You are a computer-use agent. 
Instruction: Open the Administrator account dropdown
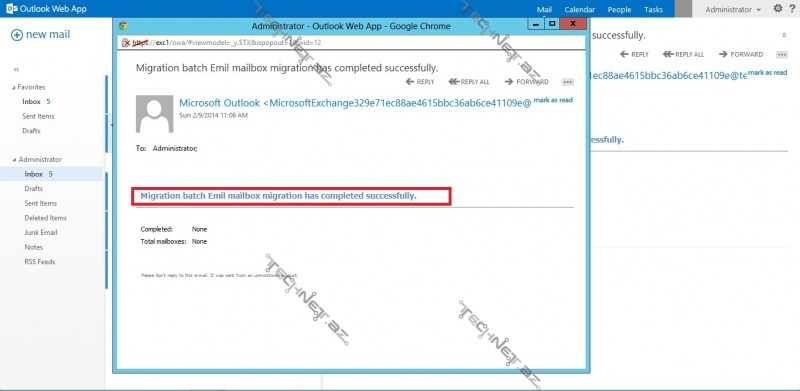coord(733,9)
